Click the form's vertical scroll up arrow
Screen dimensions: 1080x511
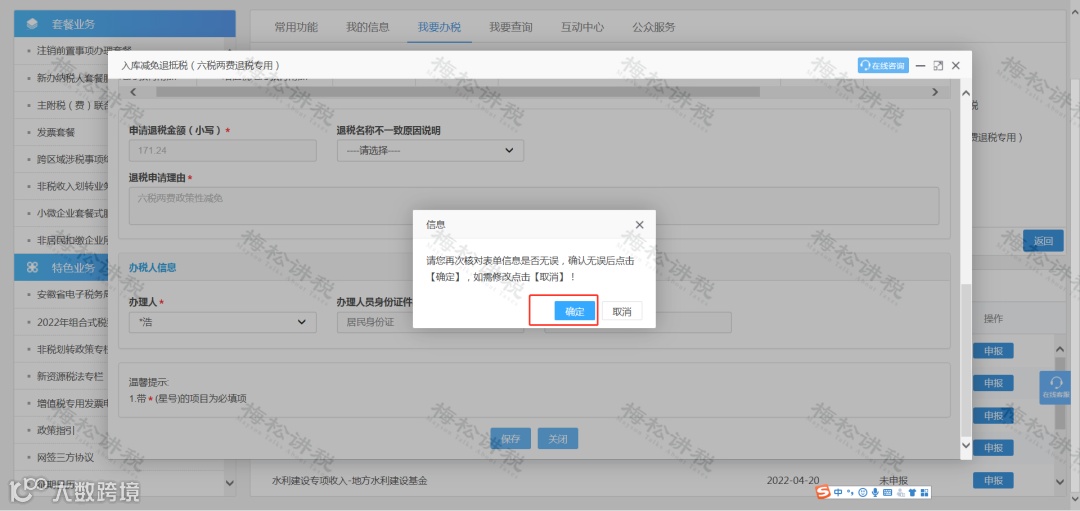(966, 93)
